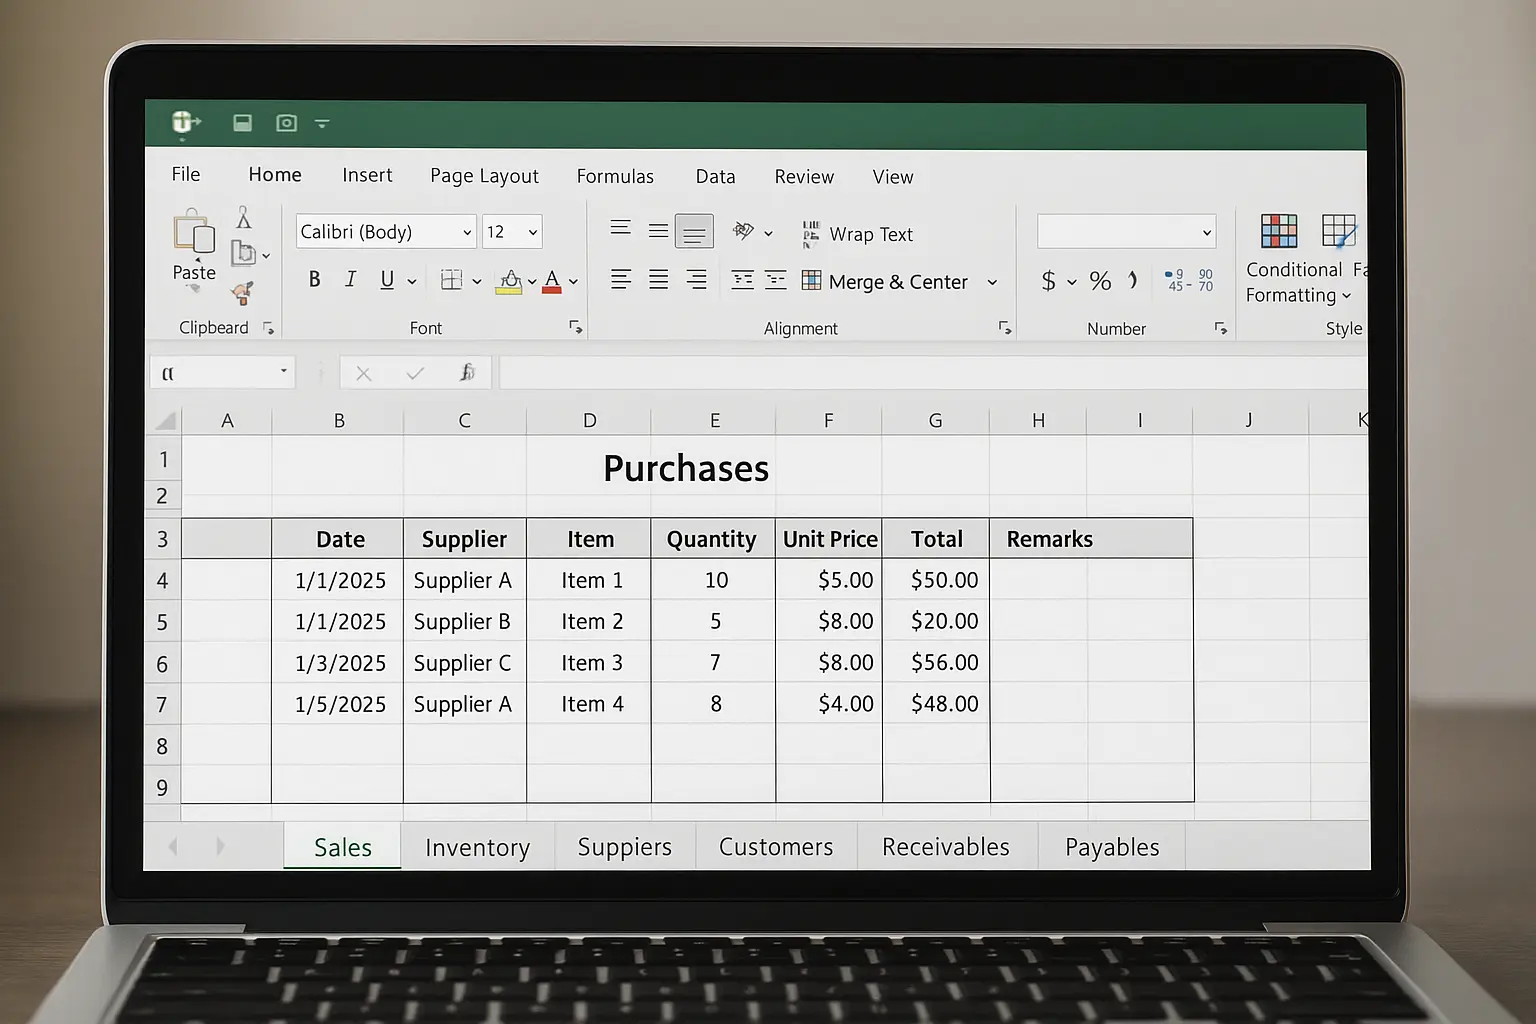Click the Insert Function fx icon

click(466, 373)
